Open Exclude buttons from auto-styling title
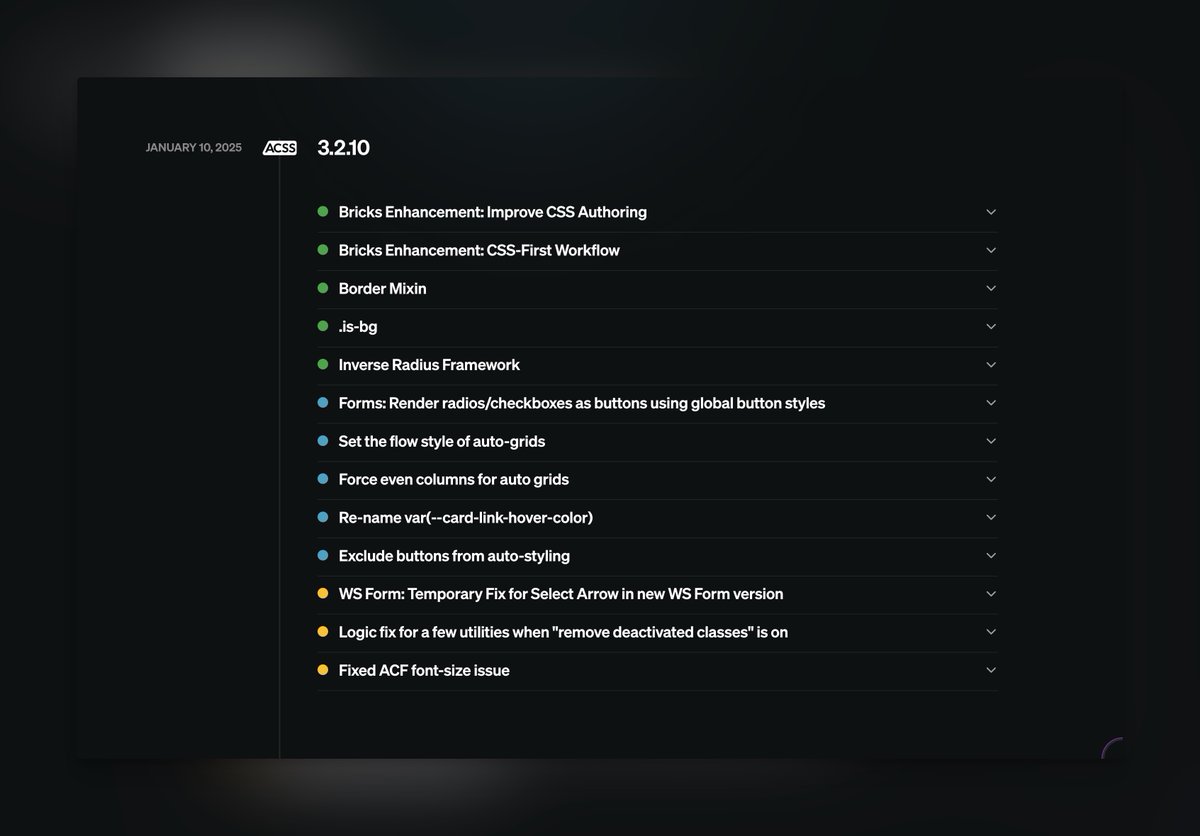The width and height of the screenshot is (1200, 836). pyautogui.click(x=454, y=555)
